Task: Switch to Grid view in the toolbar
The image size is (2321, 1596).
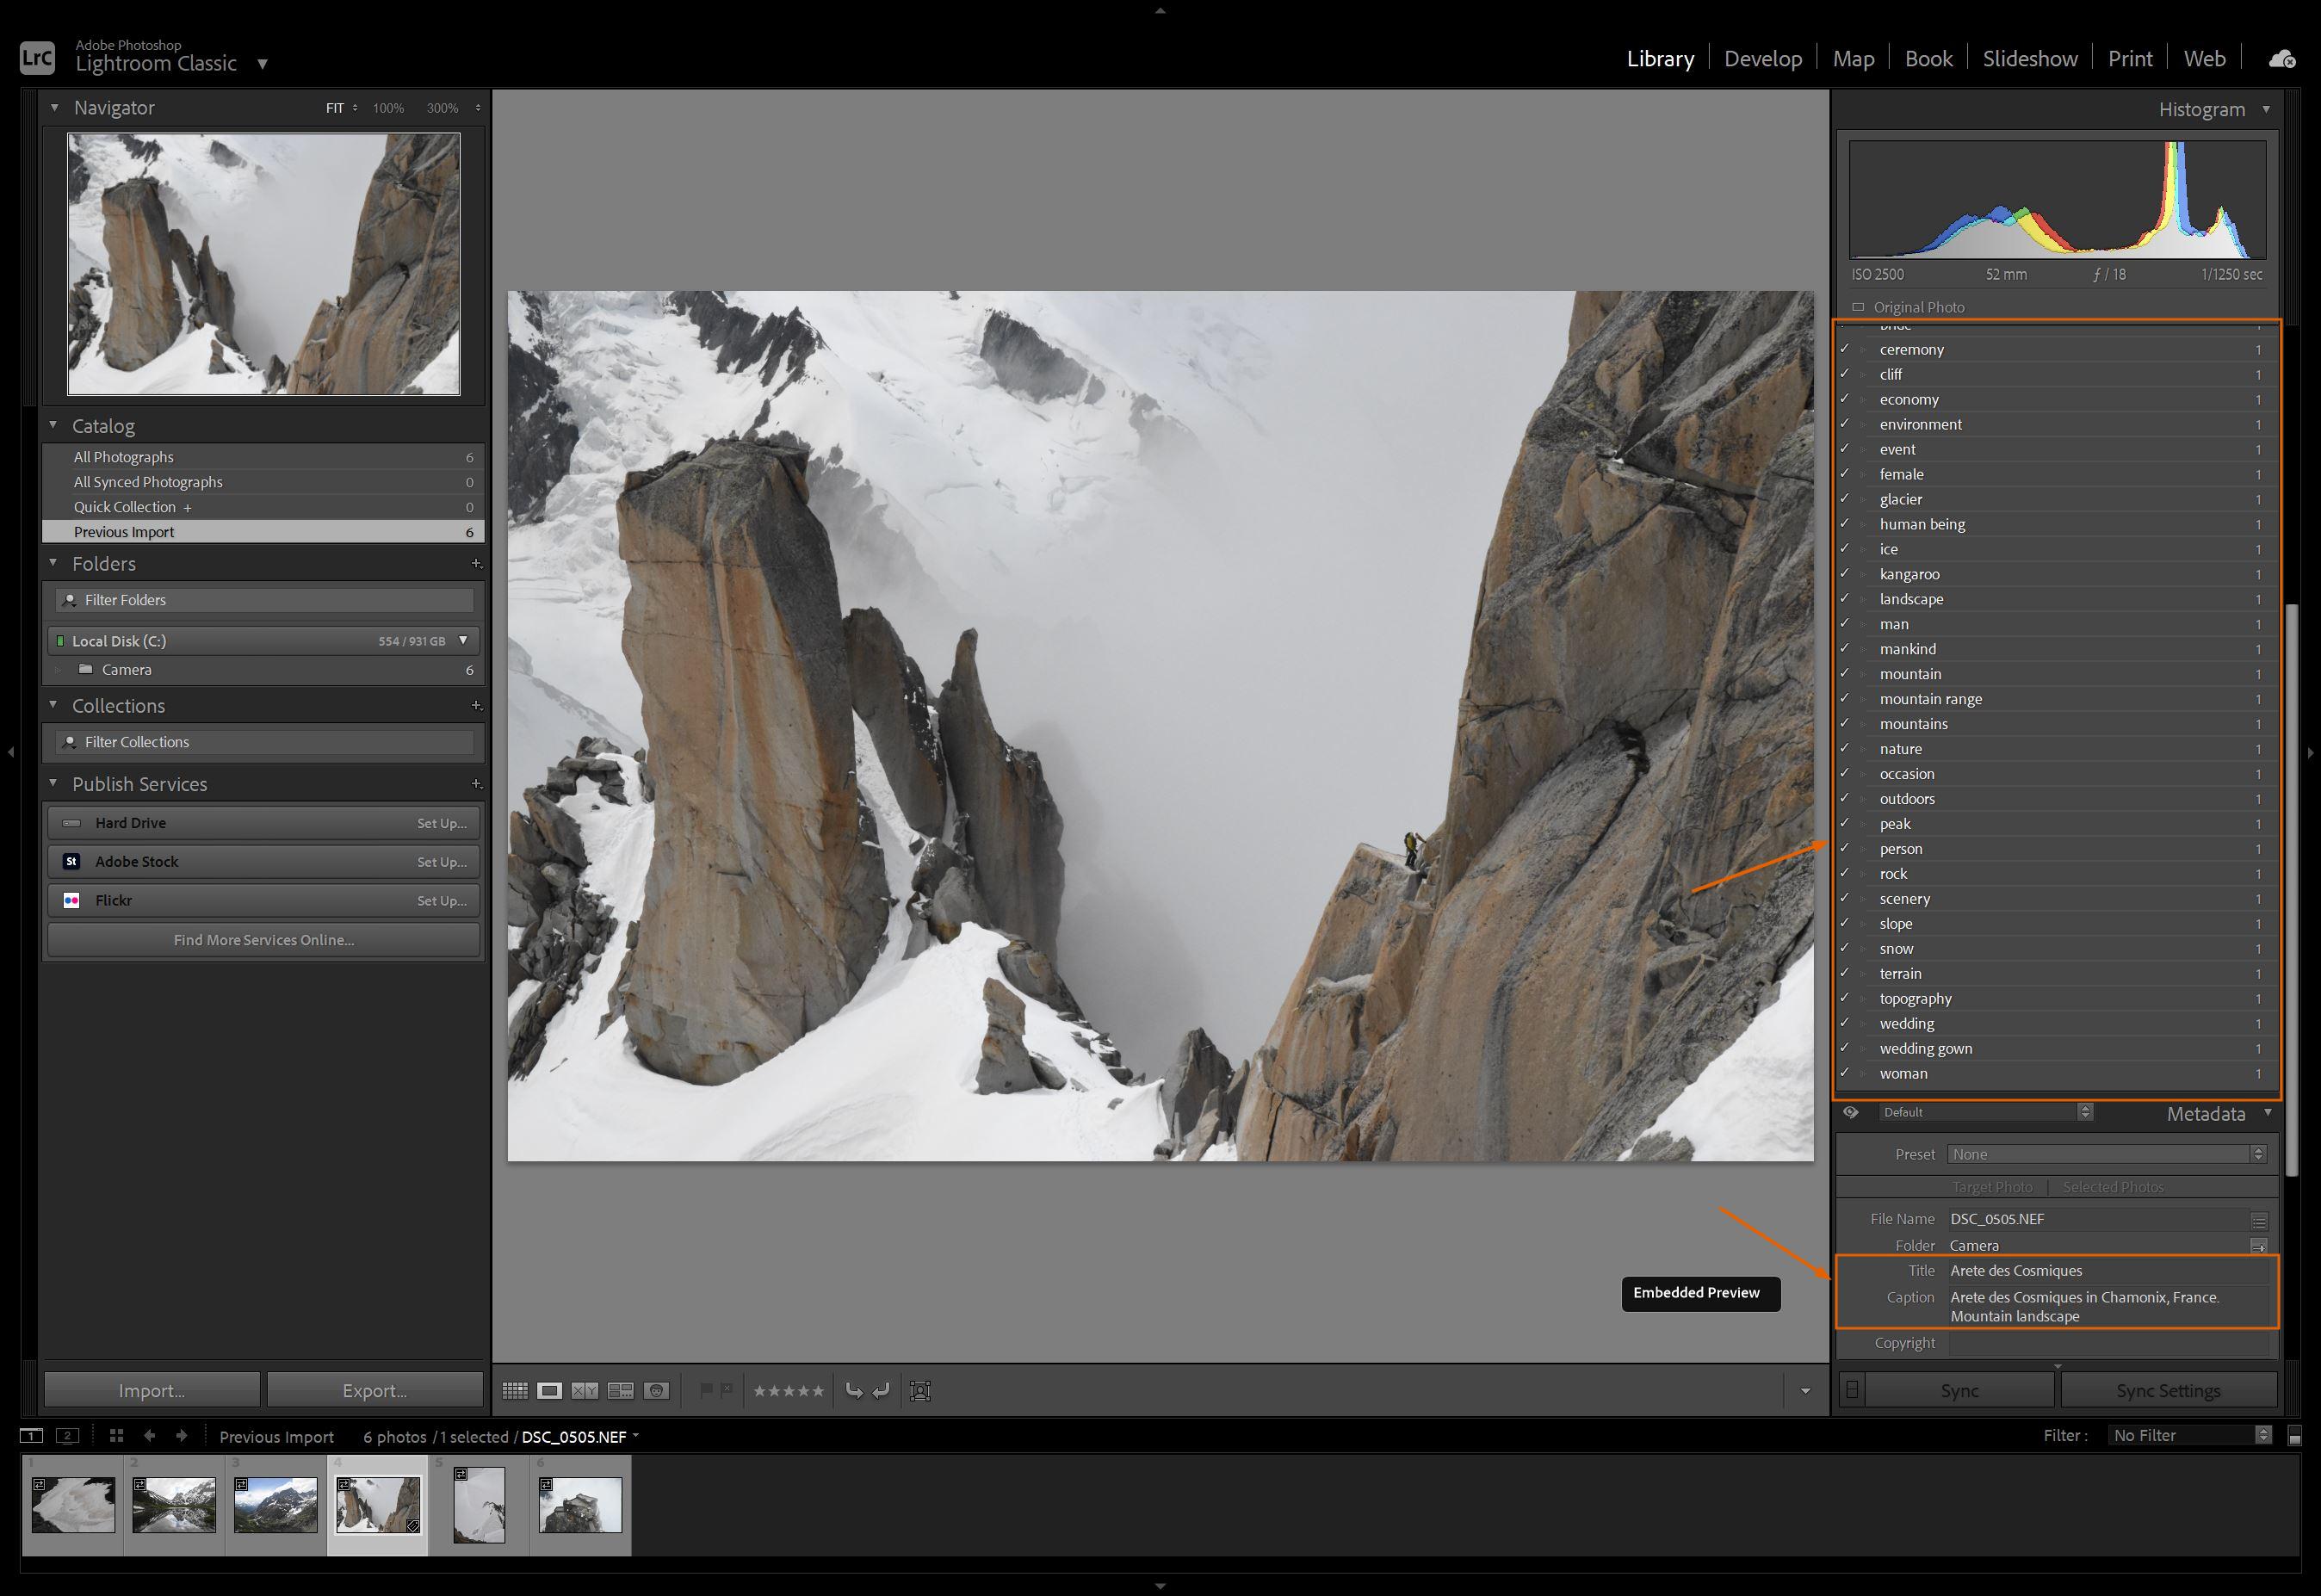Action: point(517,1390)
